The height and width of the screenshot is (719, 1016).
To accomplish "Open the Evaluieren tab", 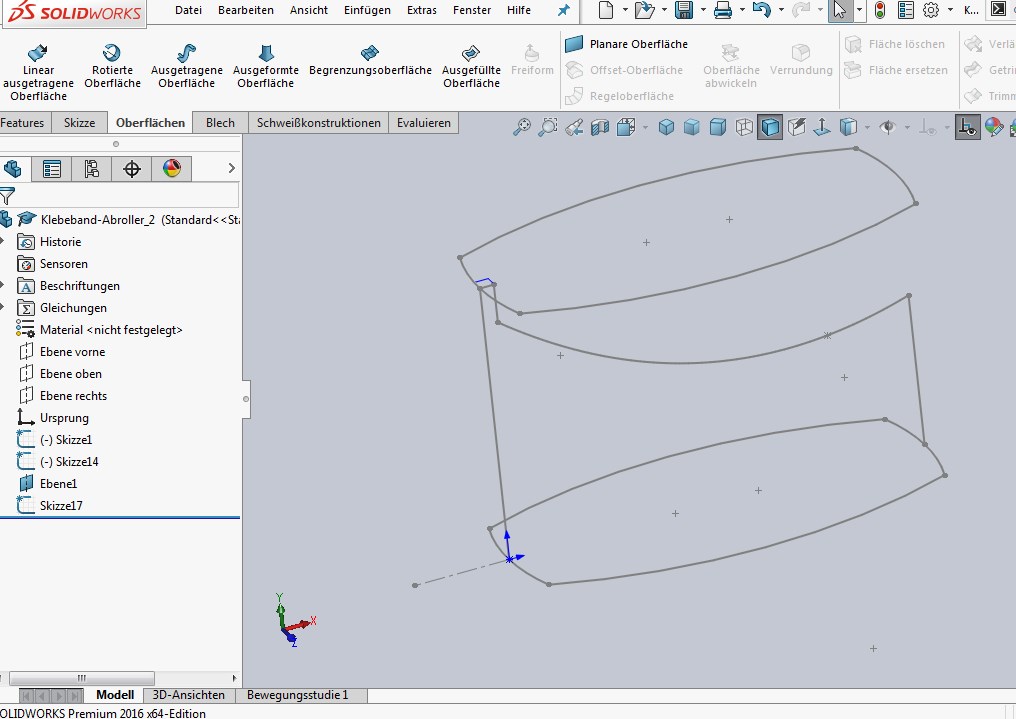I will pyautogui.click(x=424, y=122).
